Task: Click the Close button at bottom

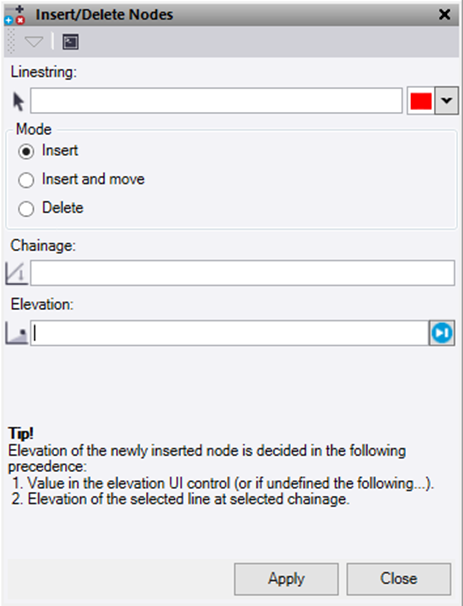Action: 399,579
